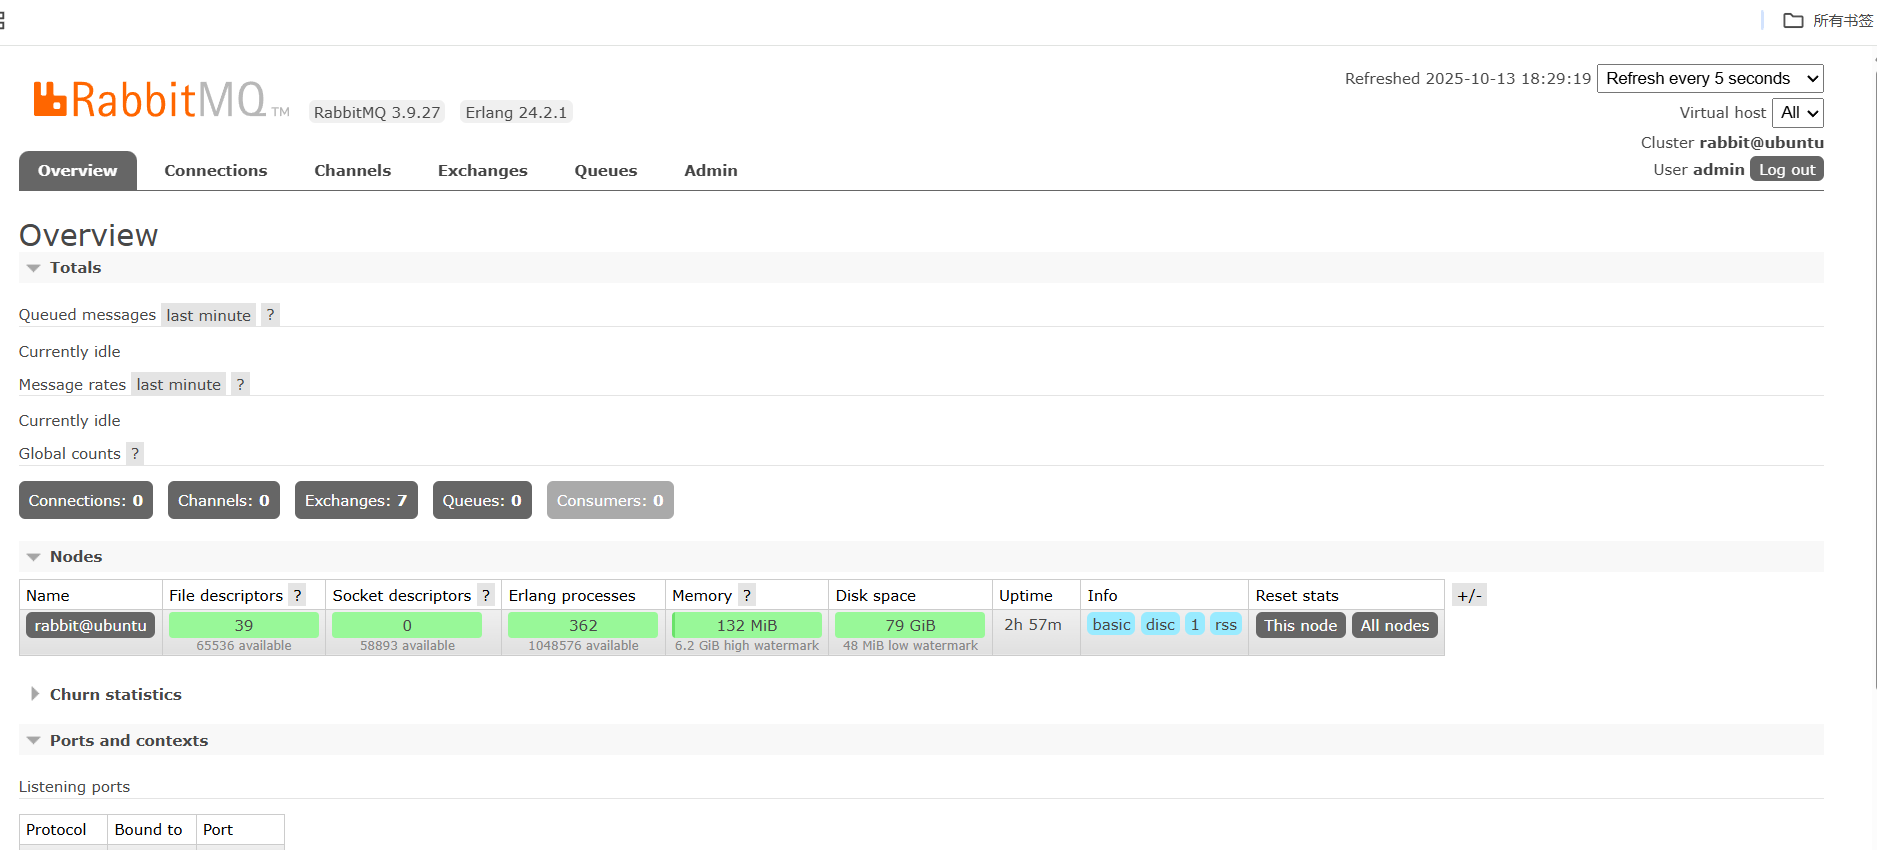Reset stats for This node
The height and width of the screenshot is (850, 1877).
click(x=1300, y=625)
